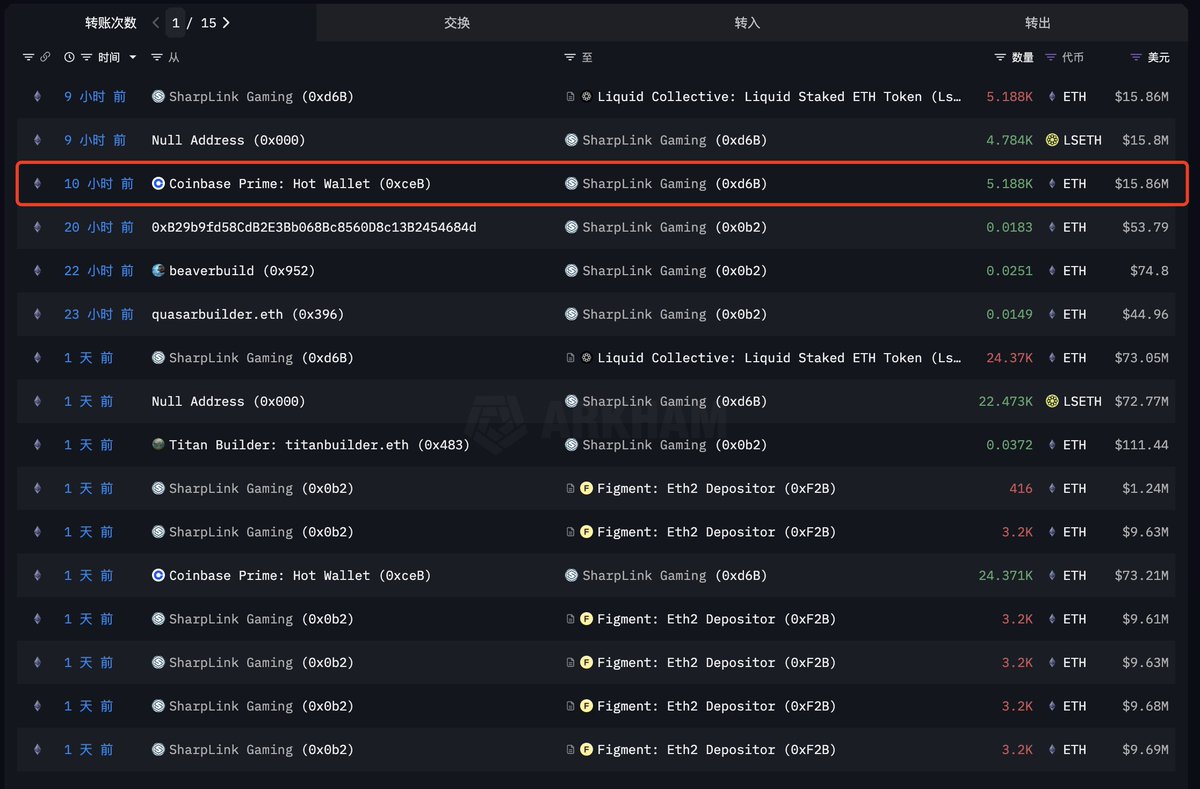Click the $1.24M USD value
1200x789 pixels.
(x=1145, y=488)
